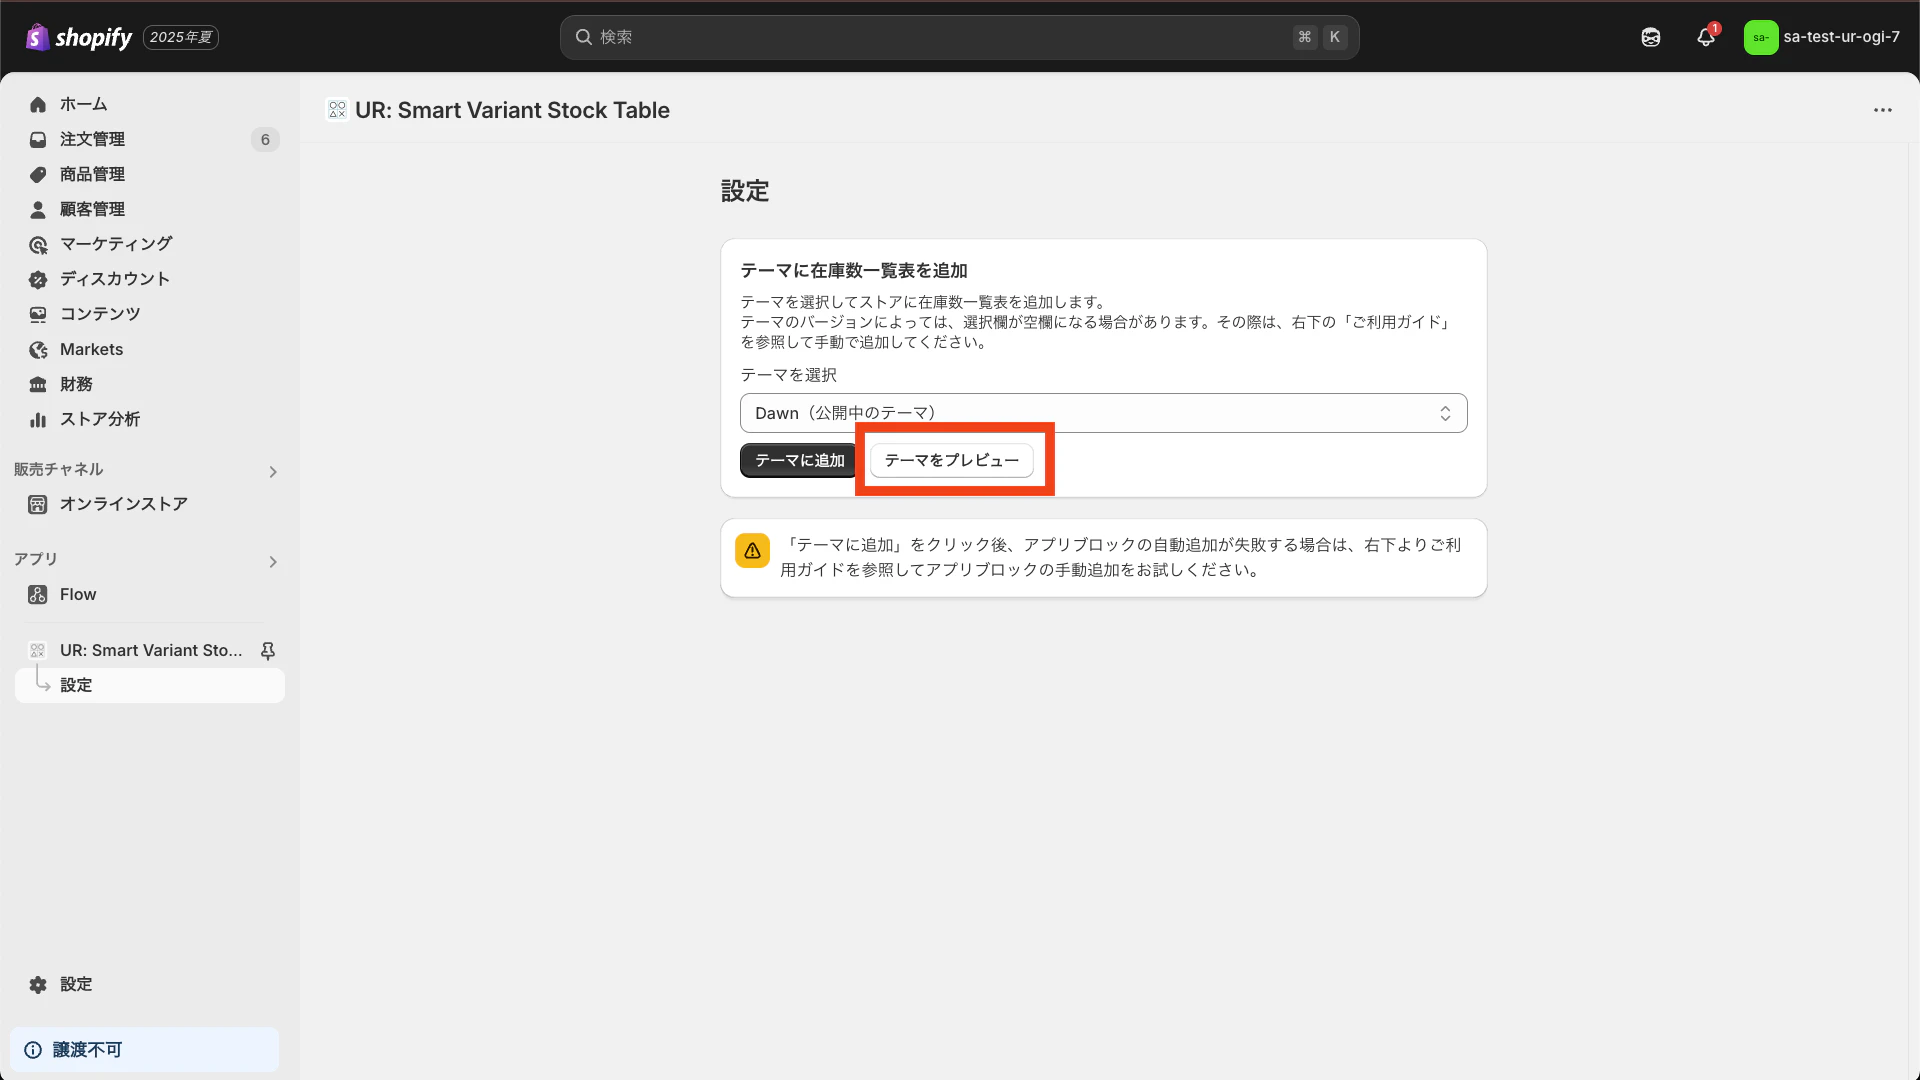Click the 販売チャネル section label

(58, 469)
